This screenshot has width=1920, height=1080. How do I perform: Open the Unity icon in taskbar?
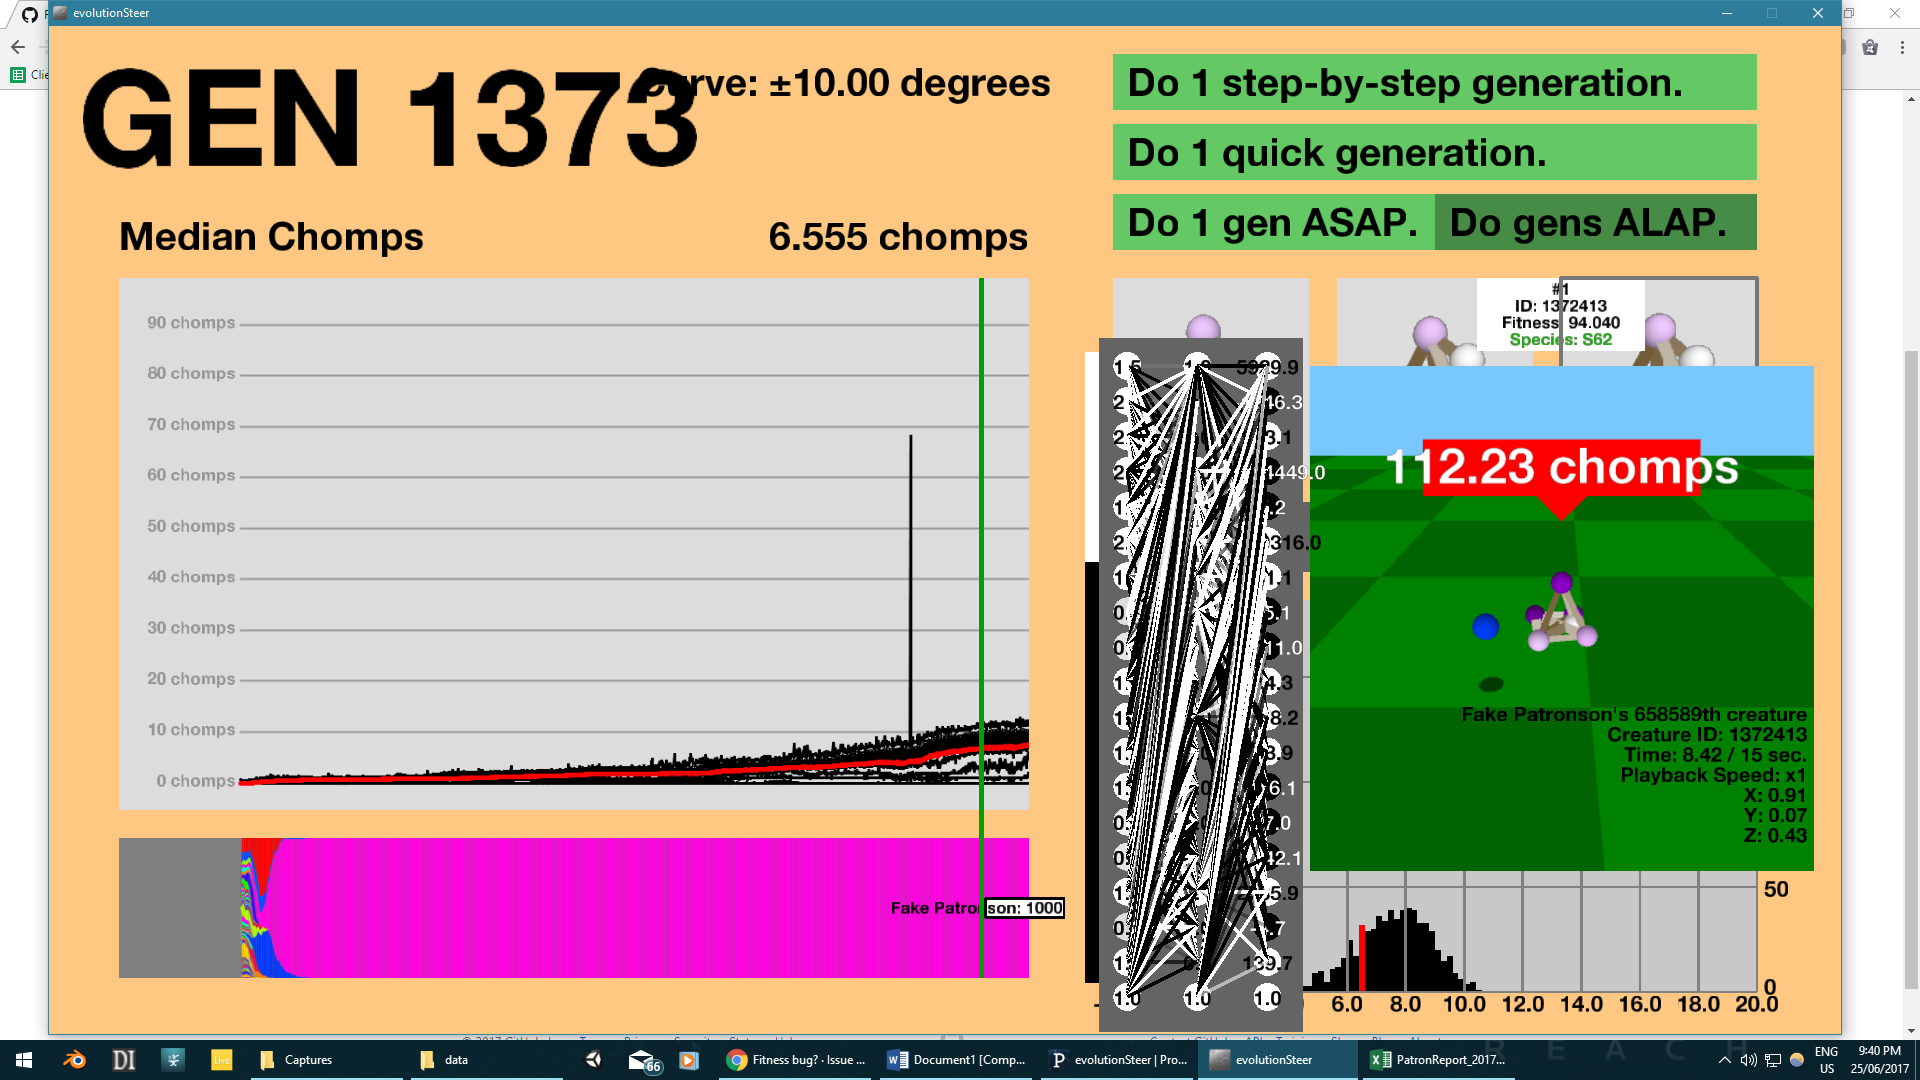click(594, 1060)
